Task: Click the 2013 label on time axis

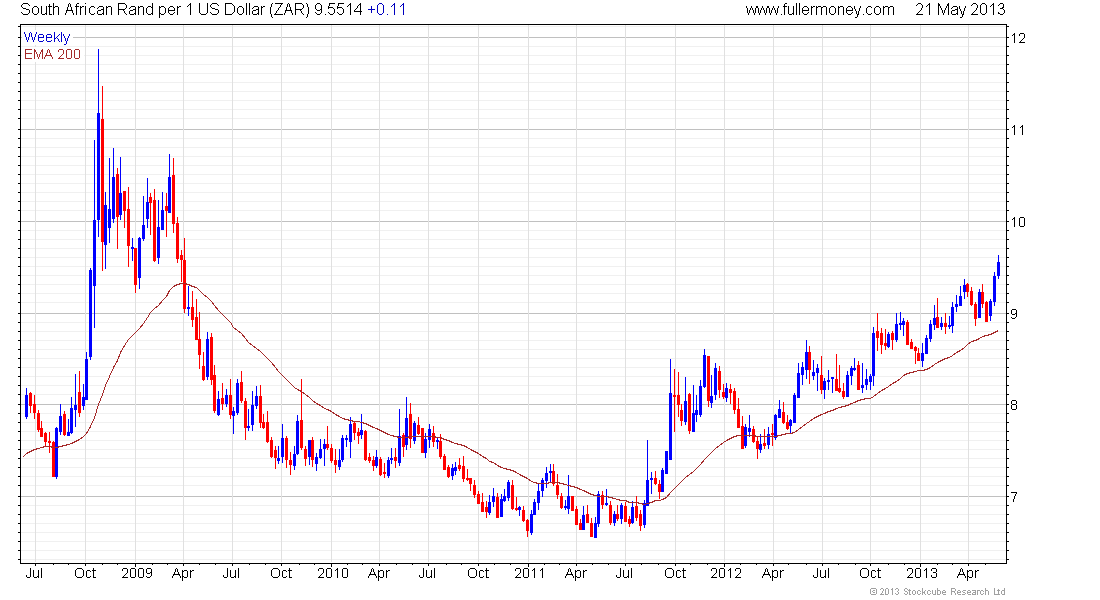Action: 922,573
